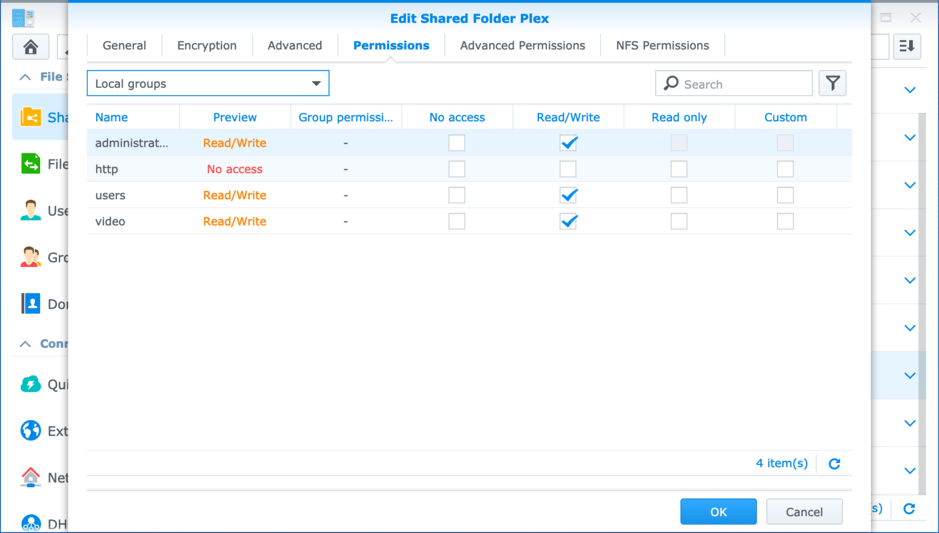
Task: Switch to the General tab
Action: [x=124, y=46]
